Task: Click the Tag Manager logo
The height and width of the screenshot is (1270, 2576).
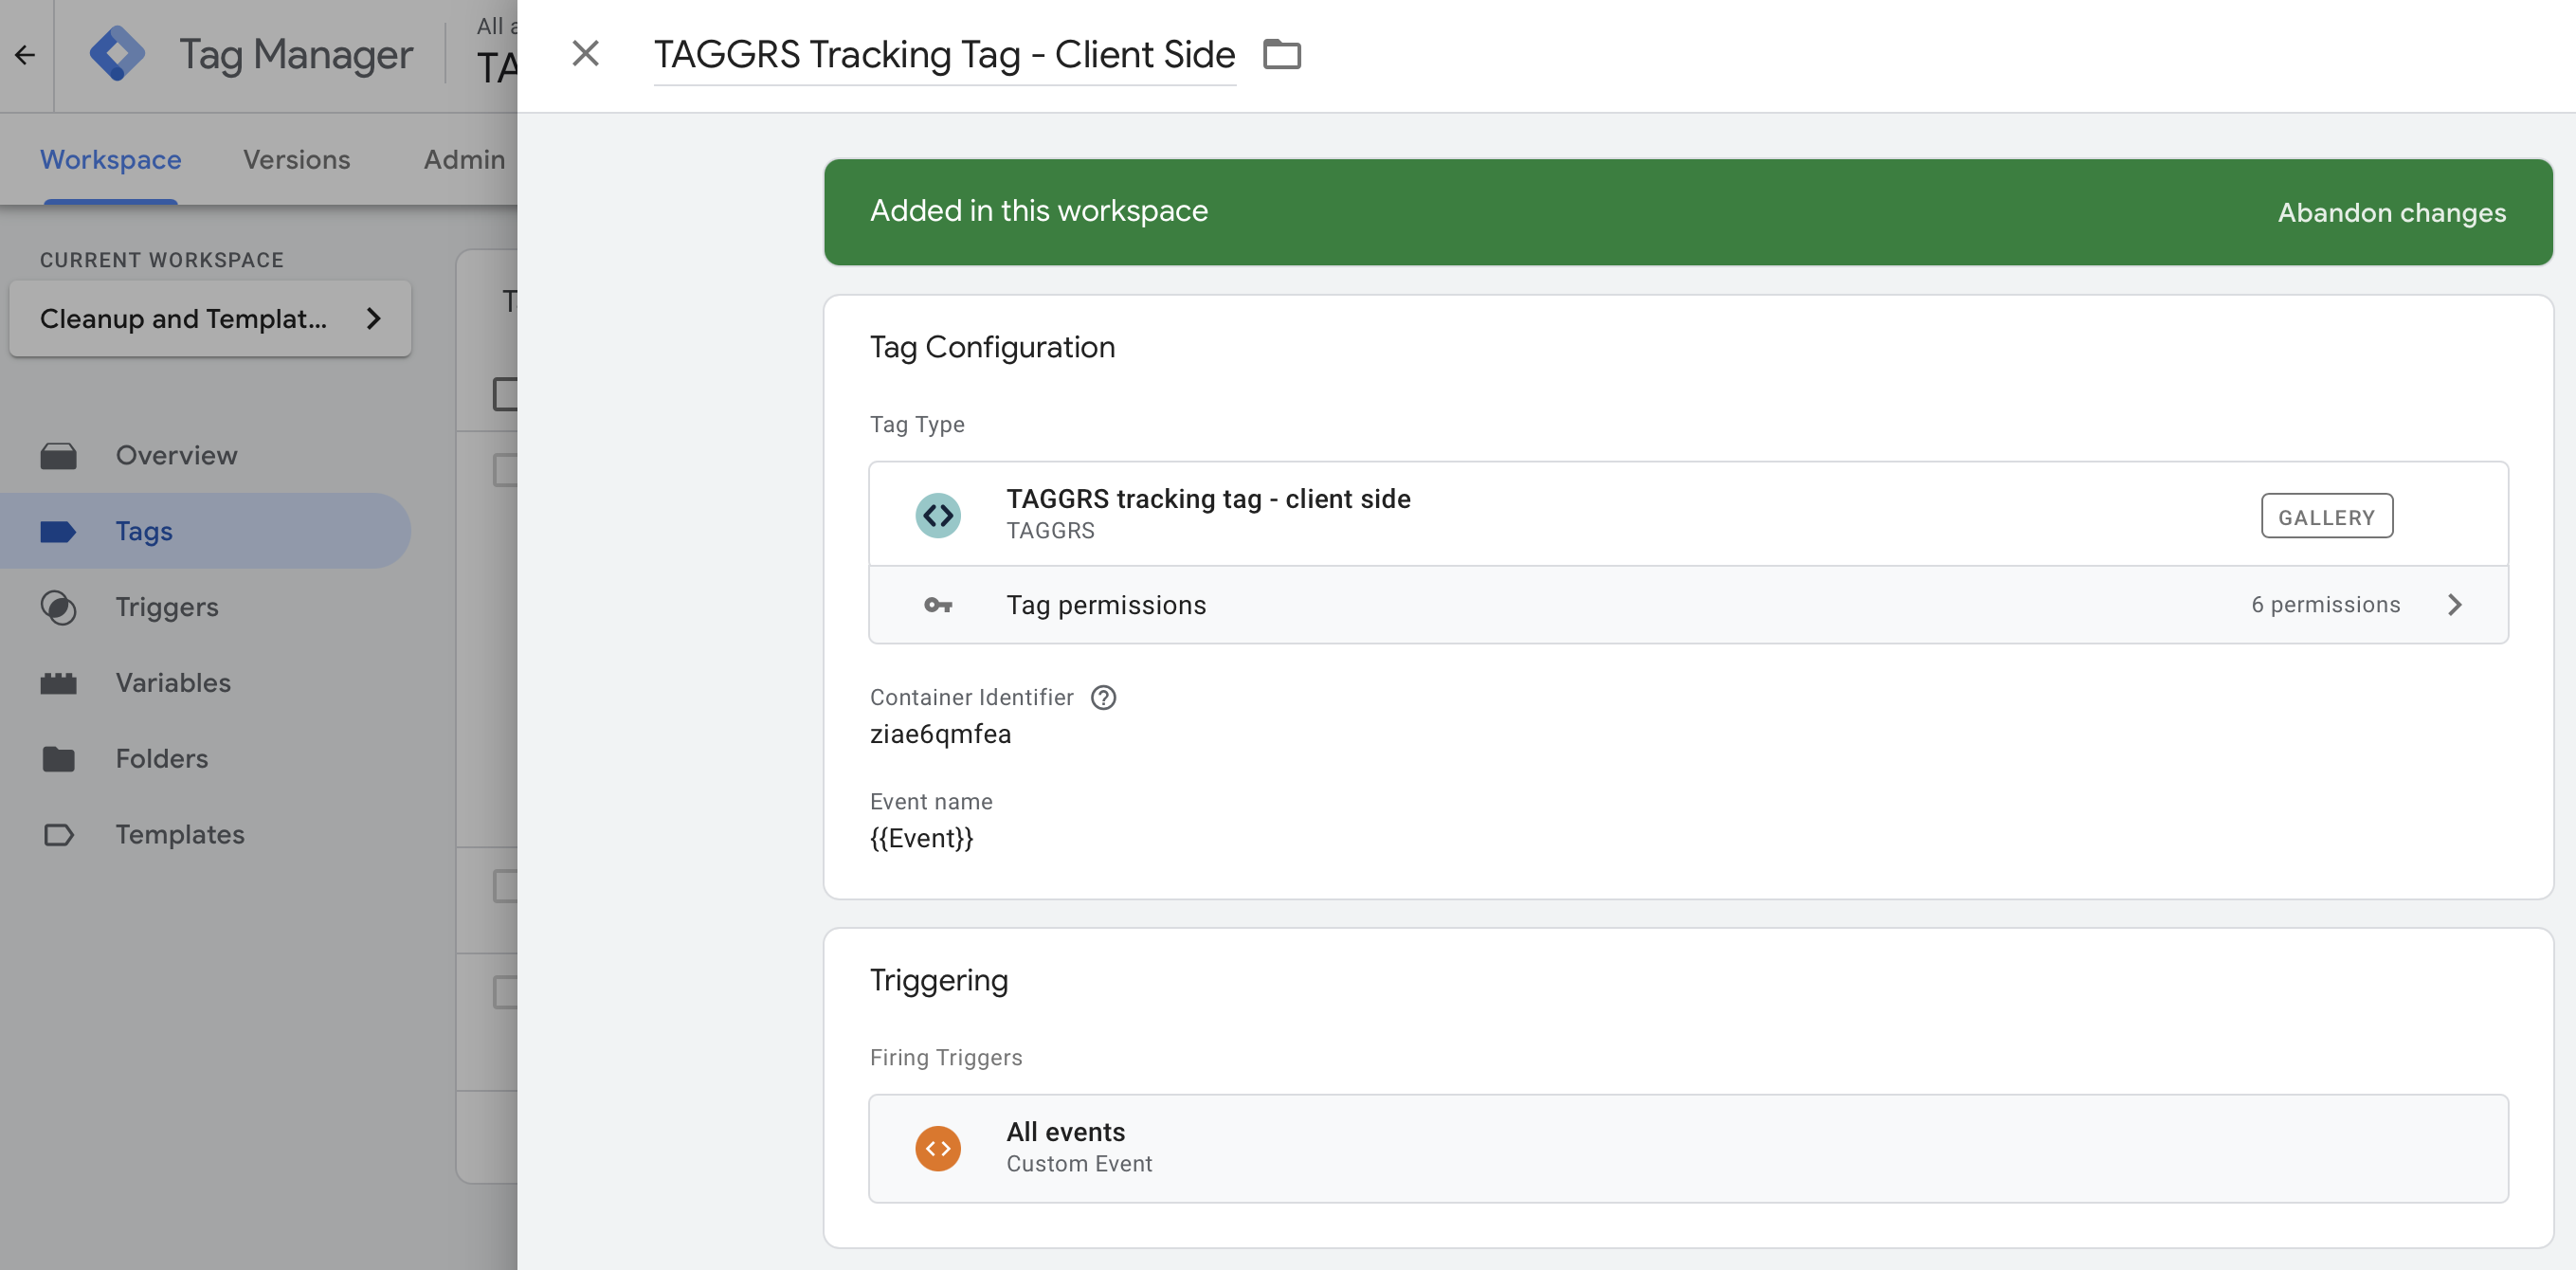Action: (x=117, y=54)
